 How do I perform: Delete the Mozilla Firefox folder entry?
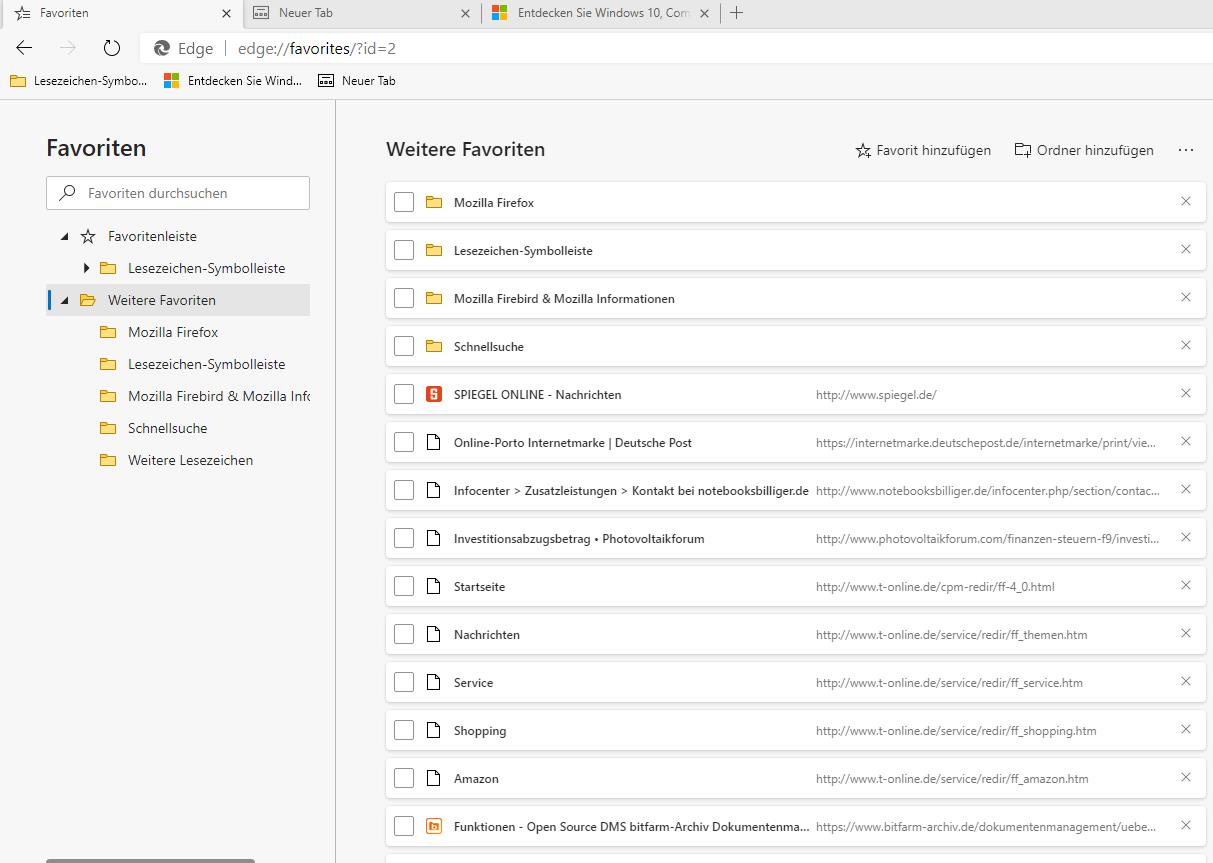pyautogui.click(x=1186, y=202)
